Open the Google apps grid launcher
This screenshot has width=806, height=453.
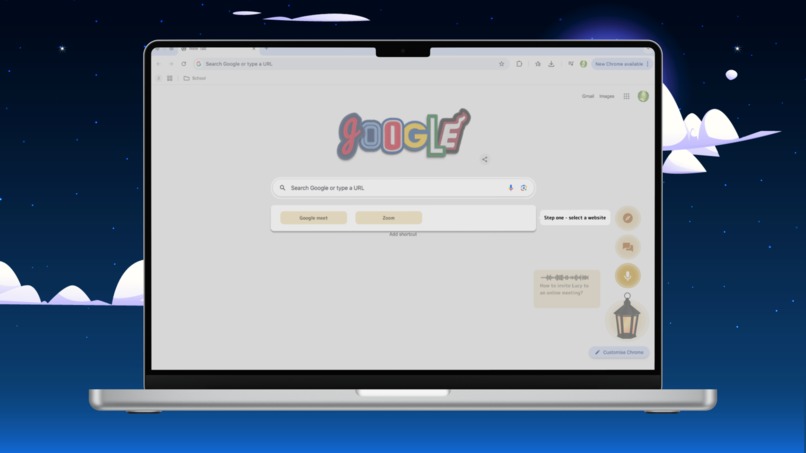626,96
